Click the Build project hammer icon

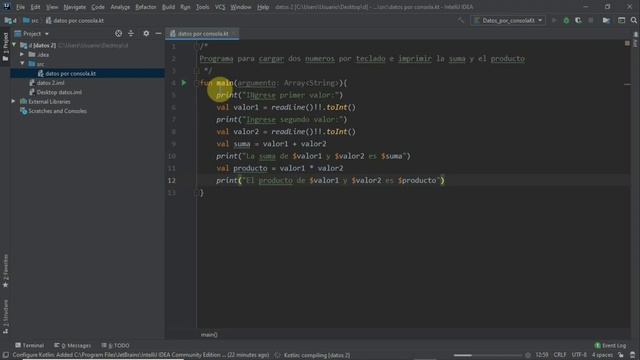click(461, 20)
